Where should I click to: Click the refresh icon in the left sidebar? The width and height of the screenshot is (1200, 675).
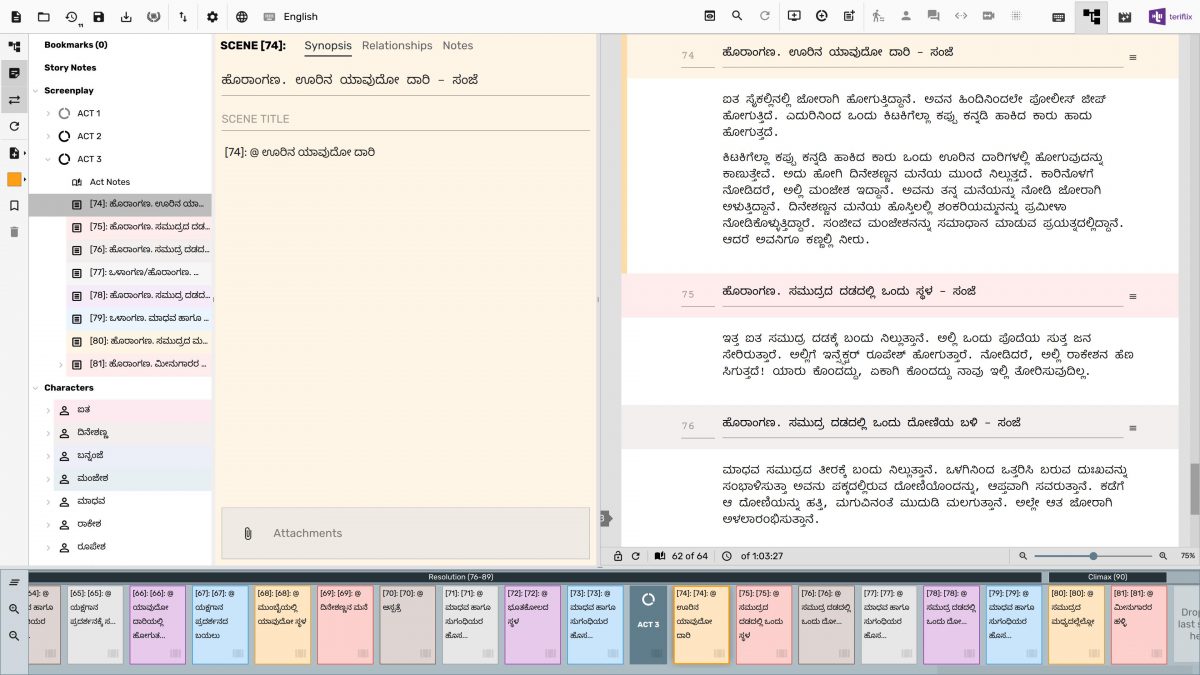click(x=15, y=127)
